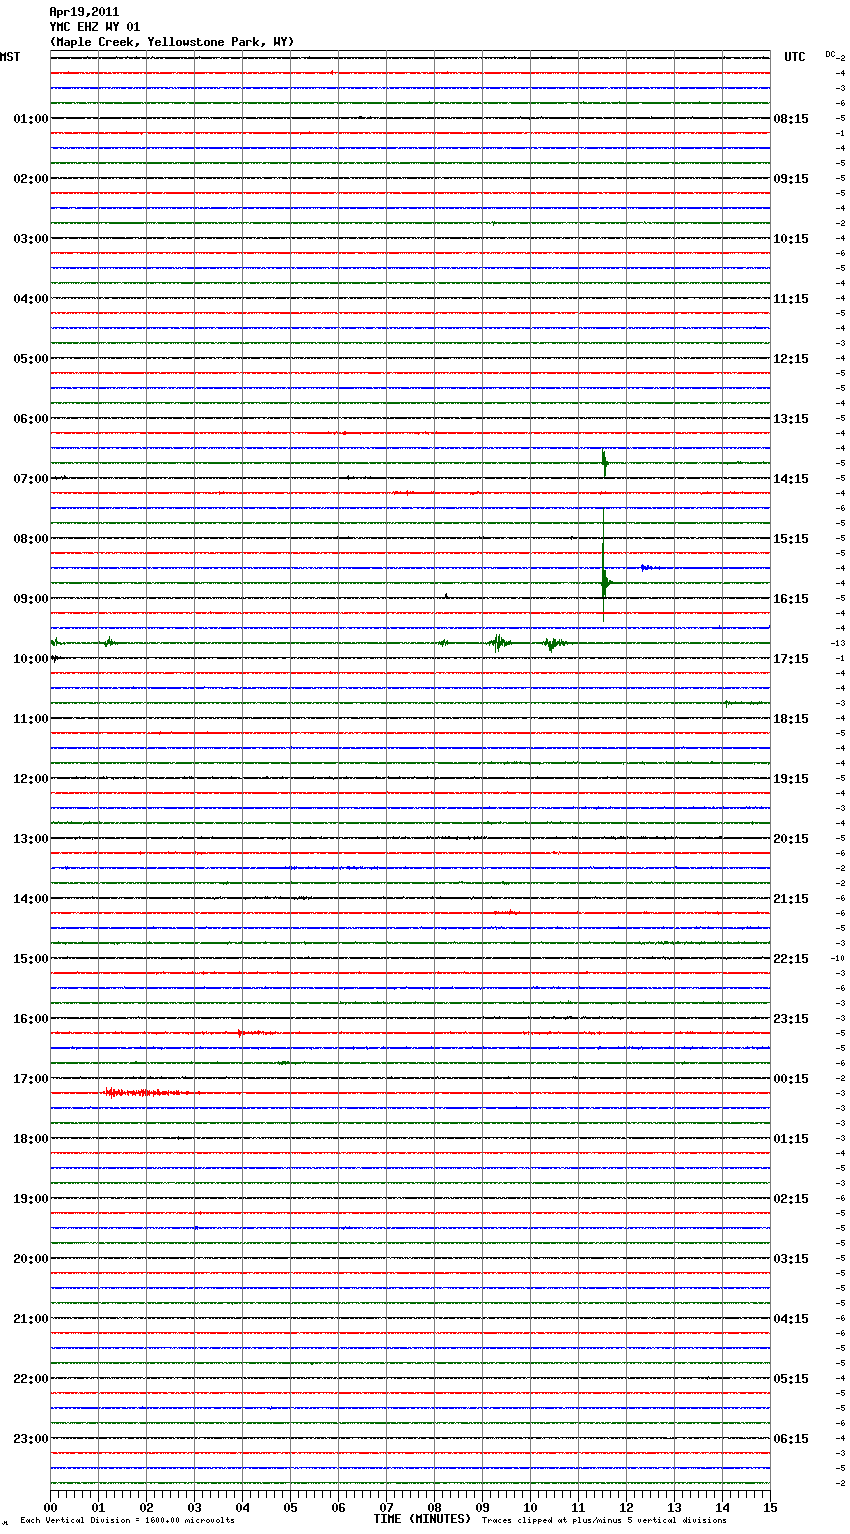This screenshot has width=850, height=1534.
Task: Click the 22:15 UTC time label
Action: [791, 959]
